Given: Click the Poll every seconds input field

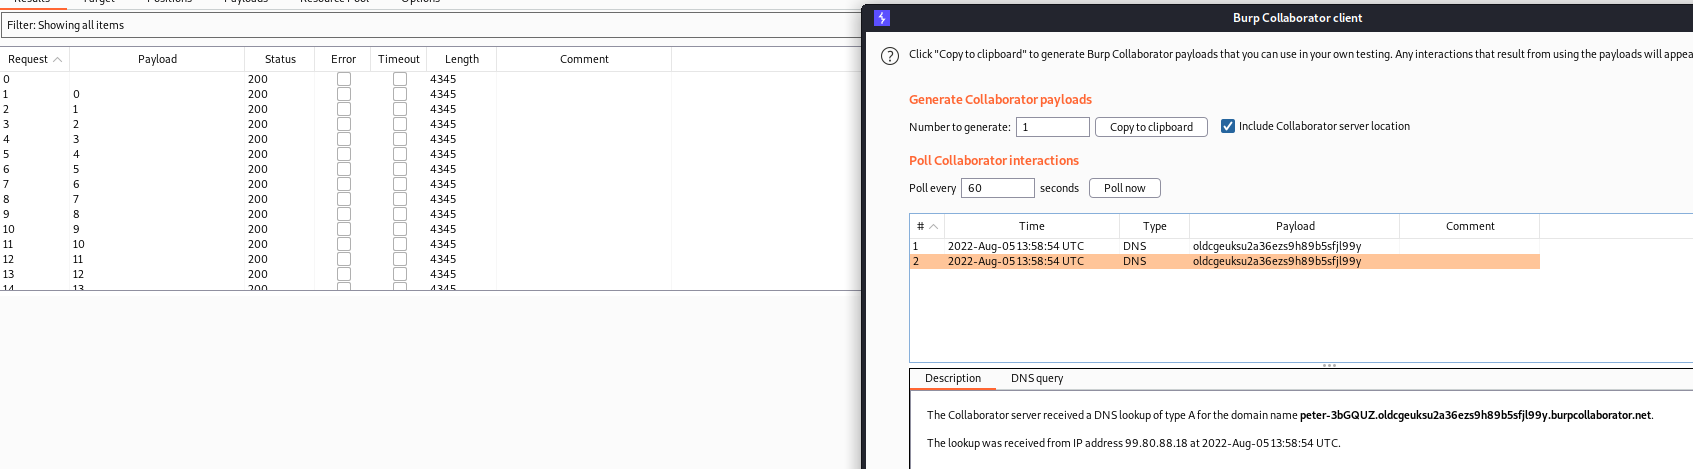Looking at the screenshot, I should tap(997, 188).
